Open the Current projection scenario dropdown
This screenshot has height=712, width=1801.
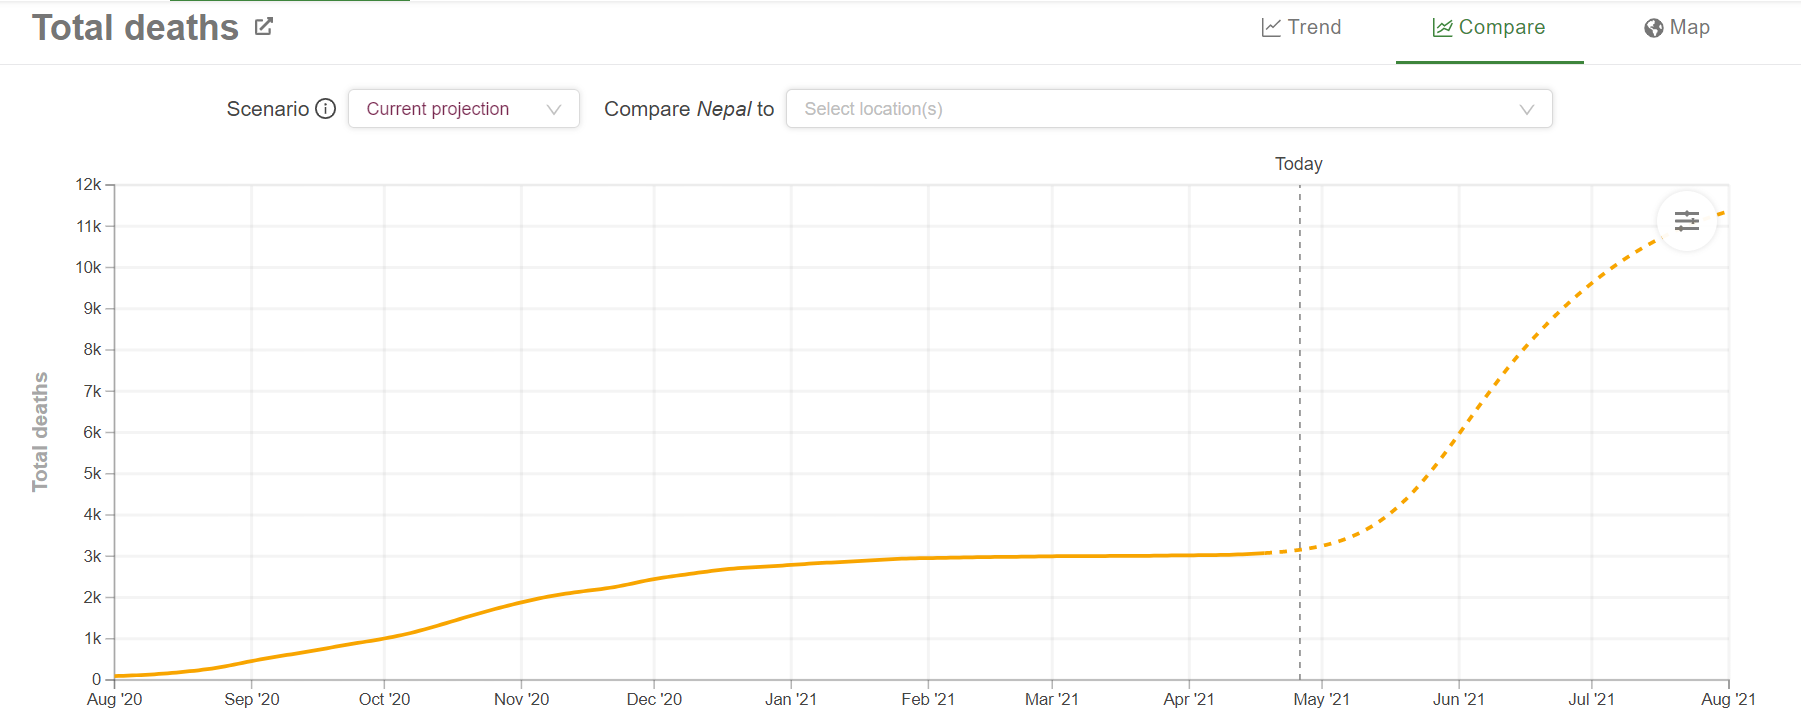pyautogui.click(x=438, y=109)
